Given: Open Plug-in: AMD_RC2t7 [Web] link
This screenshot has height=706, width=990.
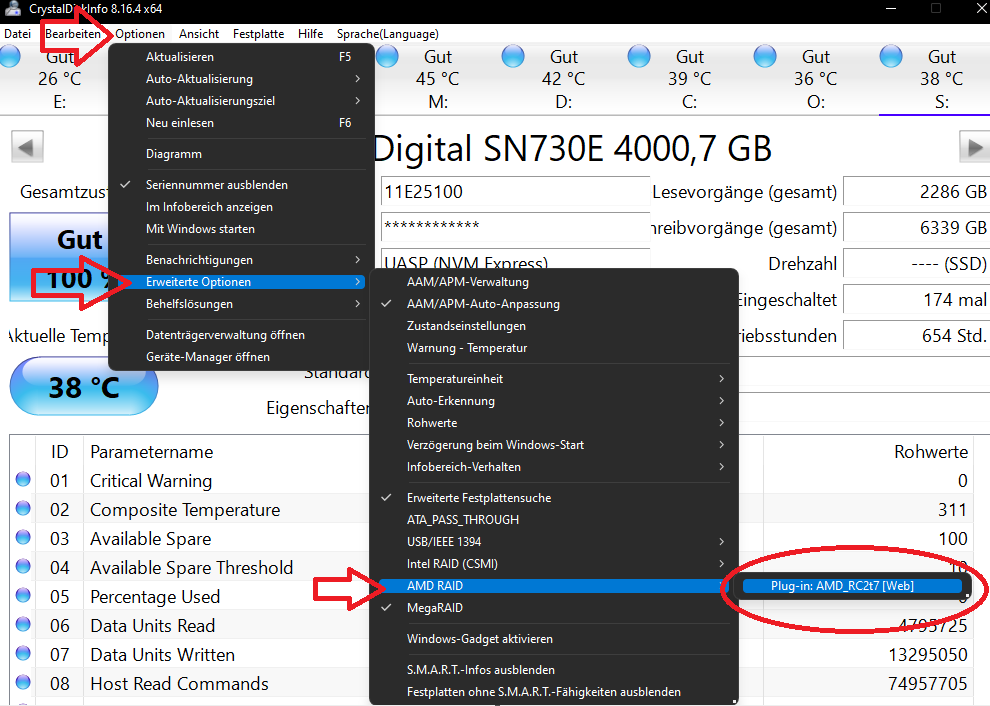Looking at the screenshot, I should (852, 586).
